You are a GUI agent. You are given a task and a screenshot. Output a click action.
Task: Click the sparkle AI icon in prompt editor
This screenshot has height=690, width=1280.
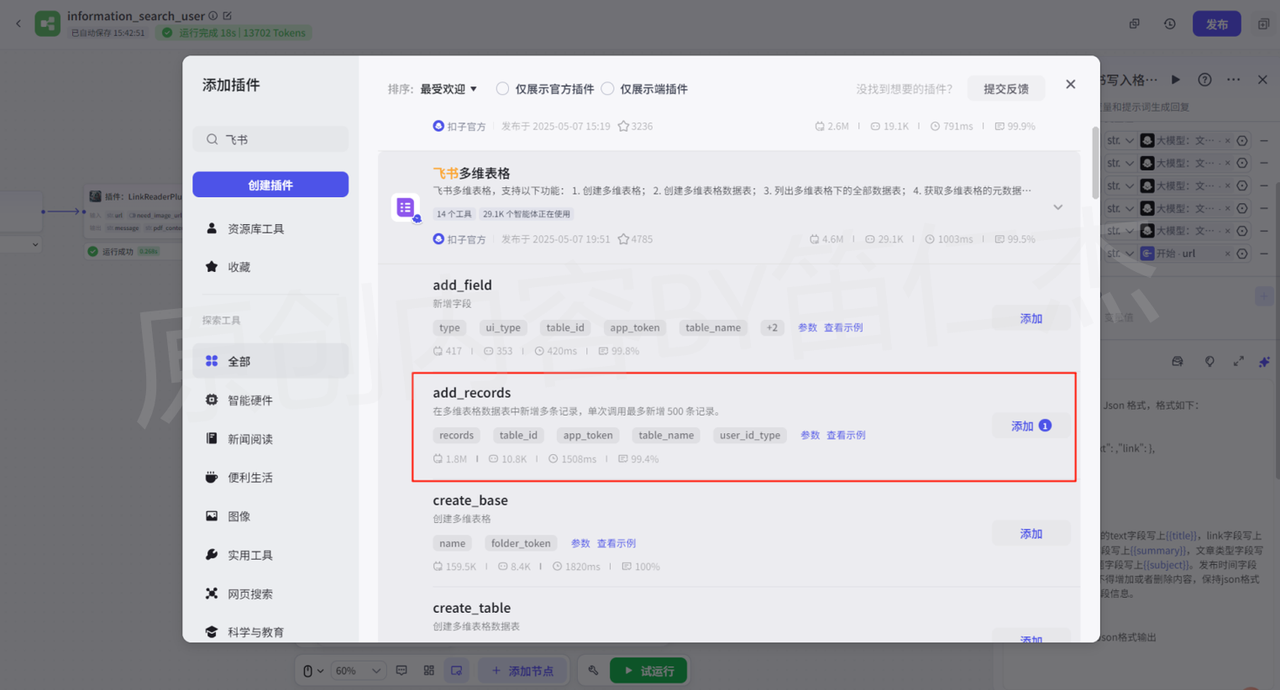[1264, 361]
